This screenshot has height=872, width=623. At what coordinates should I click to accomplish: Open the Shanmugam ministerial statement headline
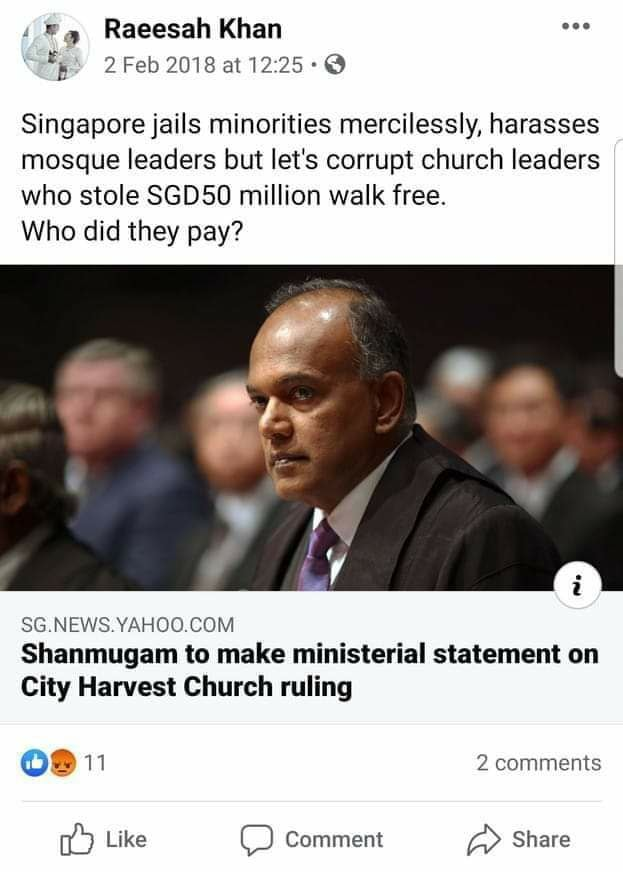coord(309,670)
